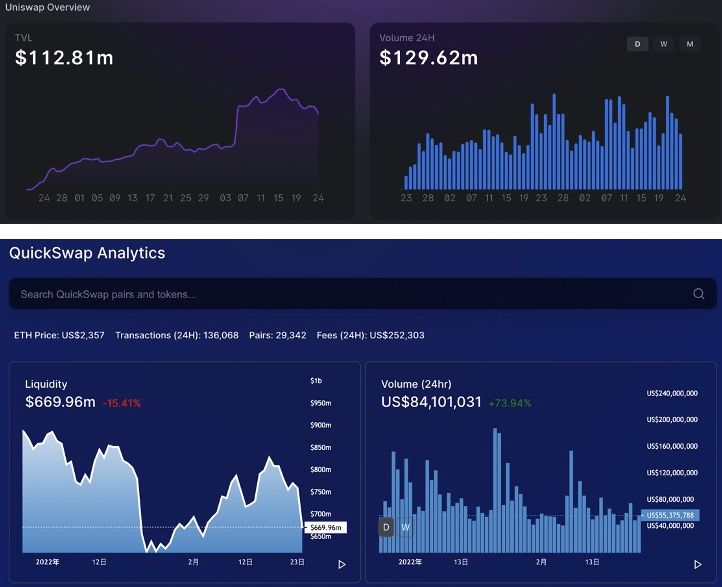Select the D daily interval on Uniswap volume chart
The image size is (722, 587).
click(x=637, y=44)
